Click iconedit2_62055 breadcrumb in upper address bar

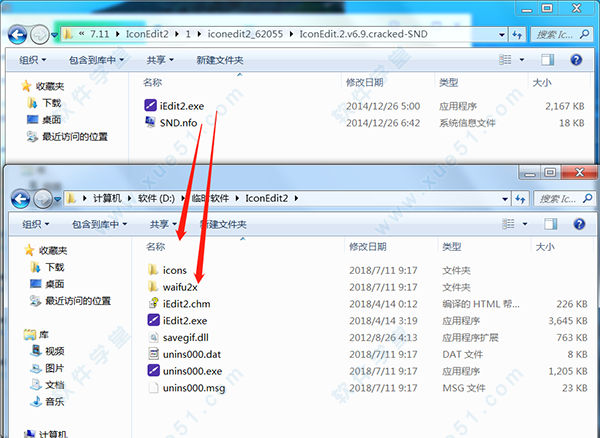click(245, 34)
